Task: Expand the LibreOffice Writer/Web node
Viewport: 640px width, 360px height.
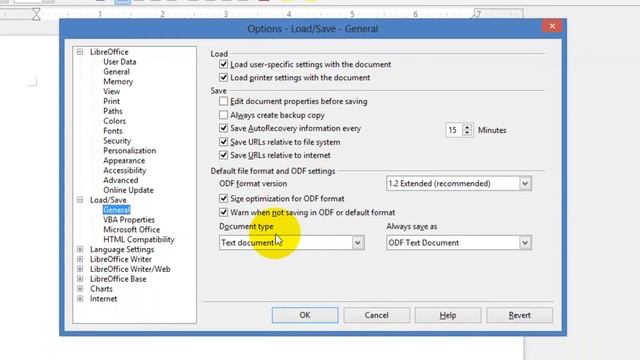Action: (x=80, y=269)
